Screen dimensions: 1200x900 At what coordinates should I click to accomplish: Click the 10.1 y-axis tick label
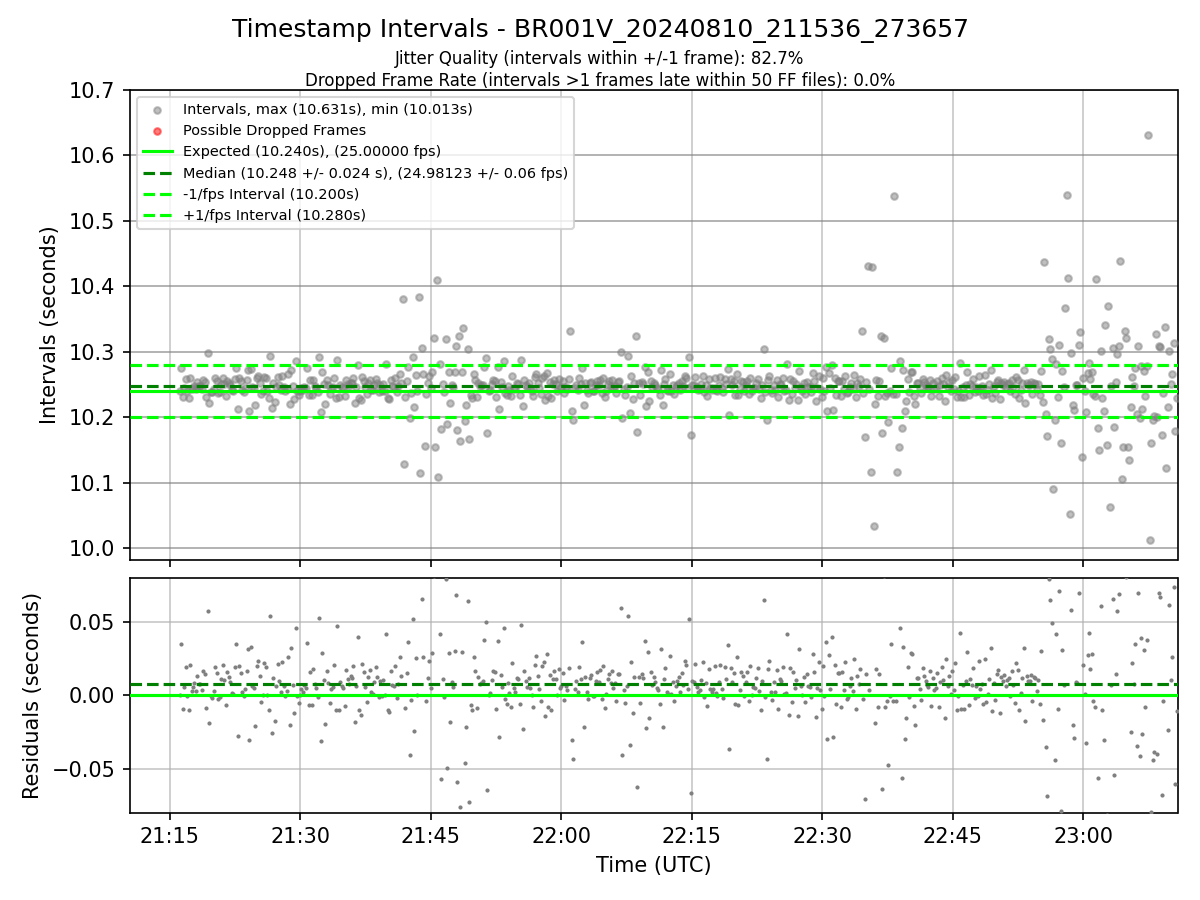(x=94, y=483)
